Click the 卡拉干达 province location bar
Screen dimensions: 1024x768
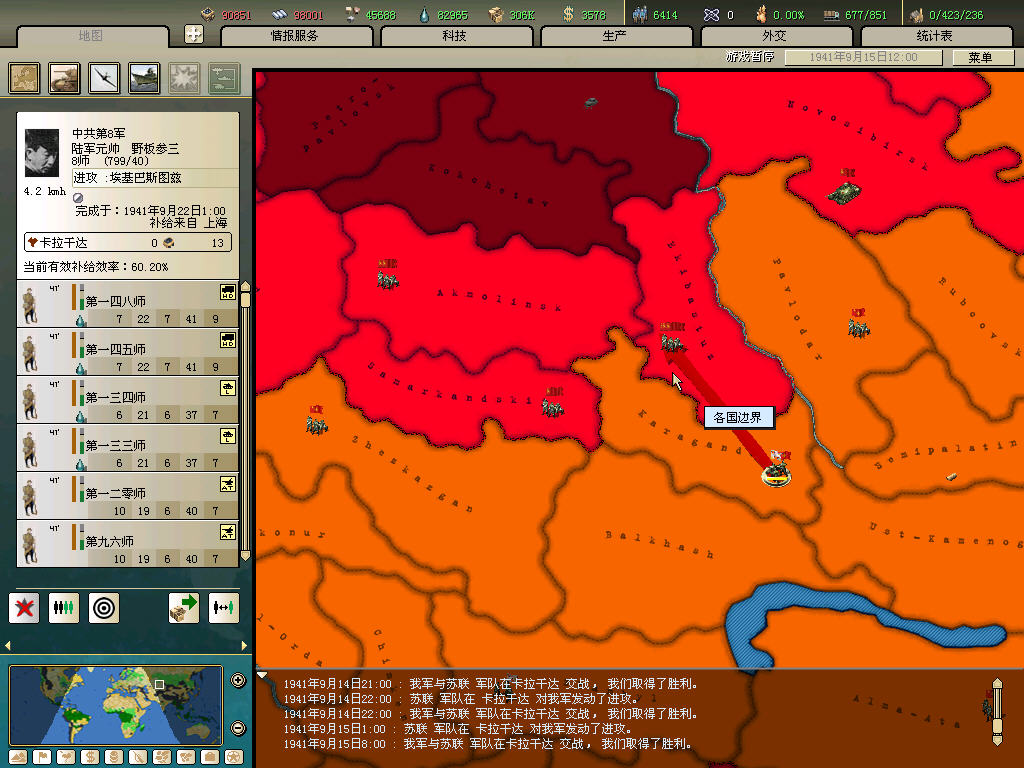point(128,243)
